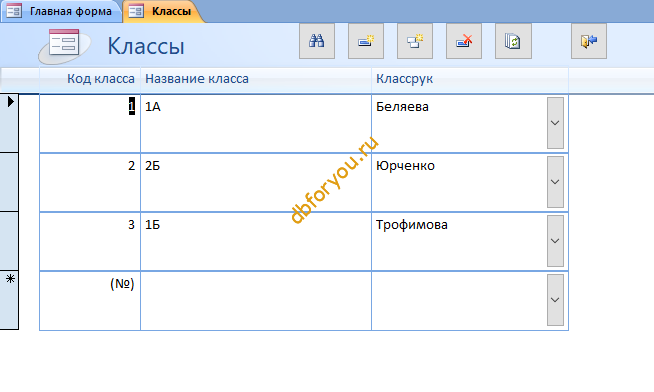
Task: Select record selector of row 1А
Action: [9, 123]
